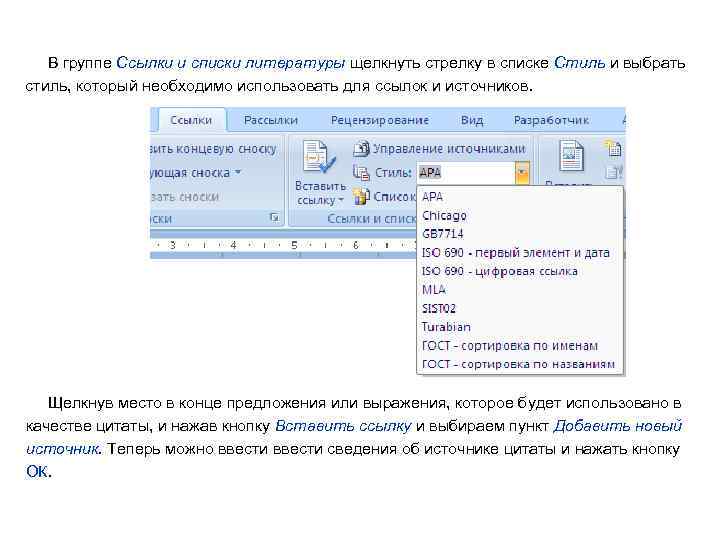This screenshot has width=720, height=540.
Task: Toggle the Стиль dropdown arrow
Action: pos(522,173)
